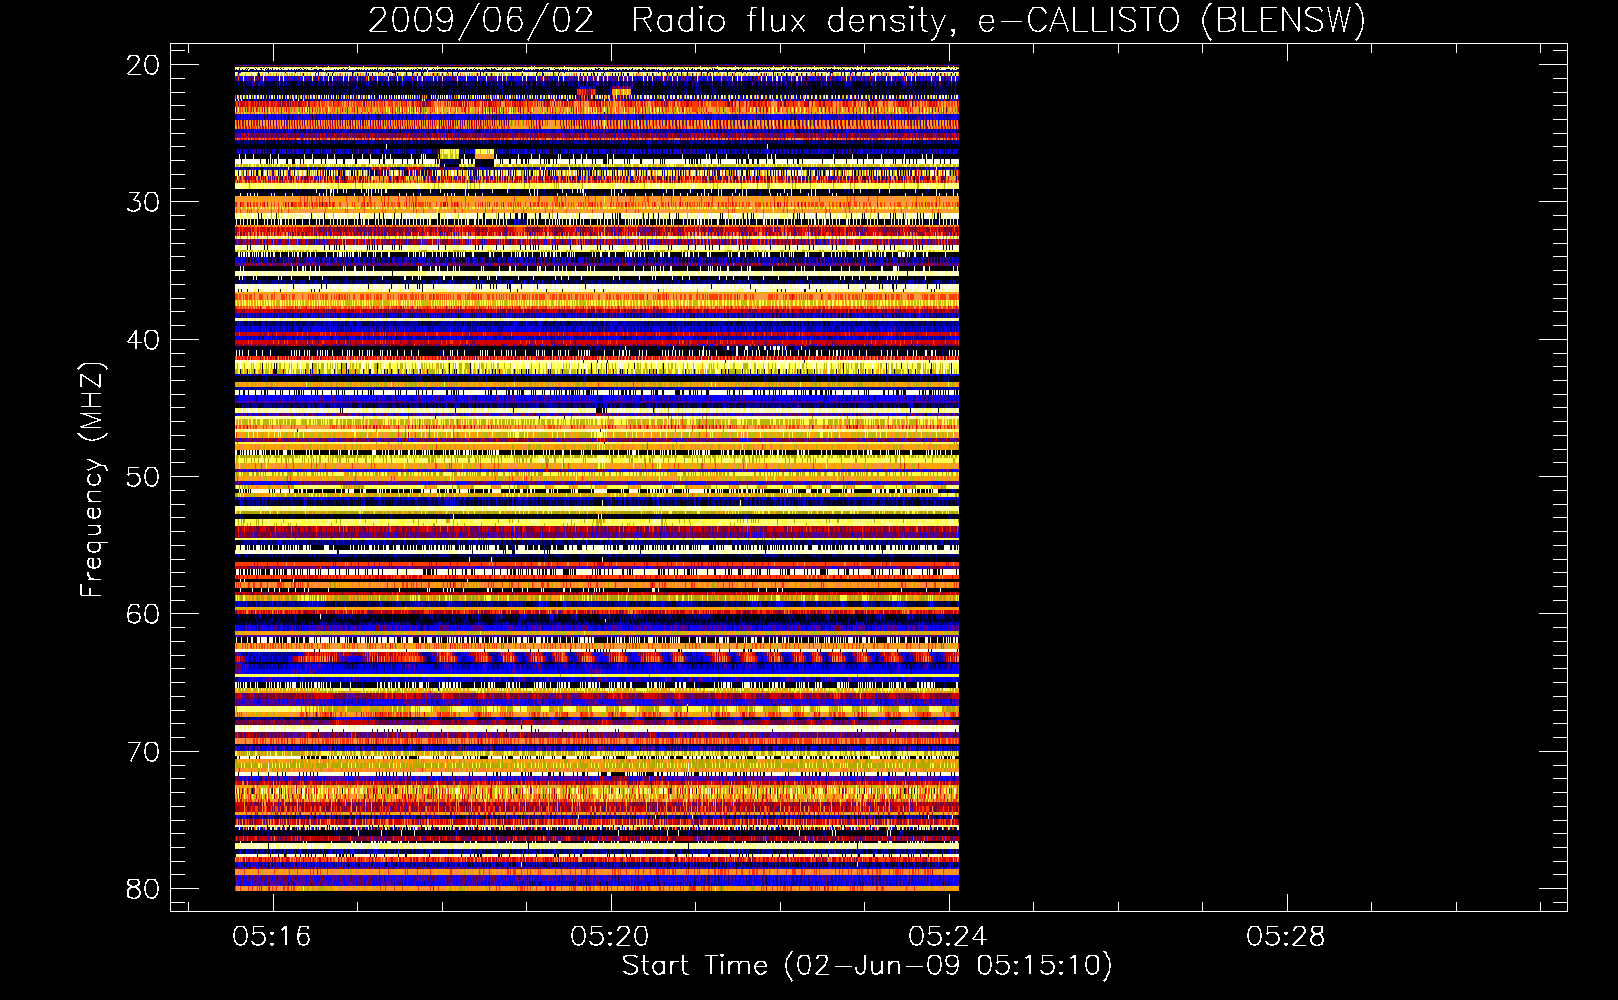Click the '40' frequency tick label

click(x=143, y=340)
